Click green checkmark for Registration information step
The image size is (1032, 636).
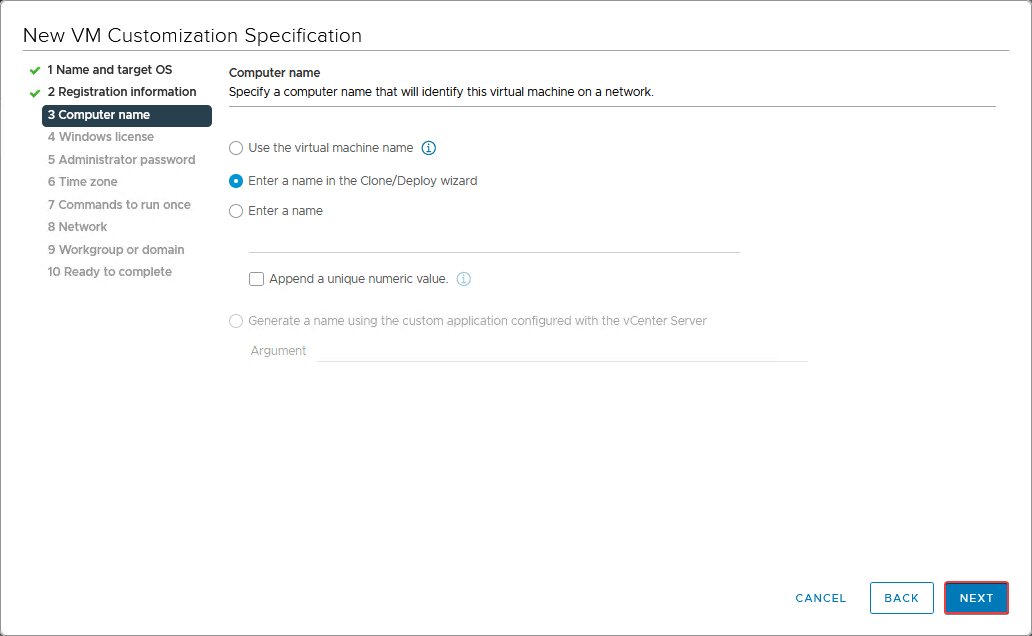tap(35, 93)
